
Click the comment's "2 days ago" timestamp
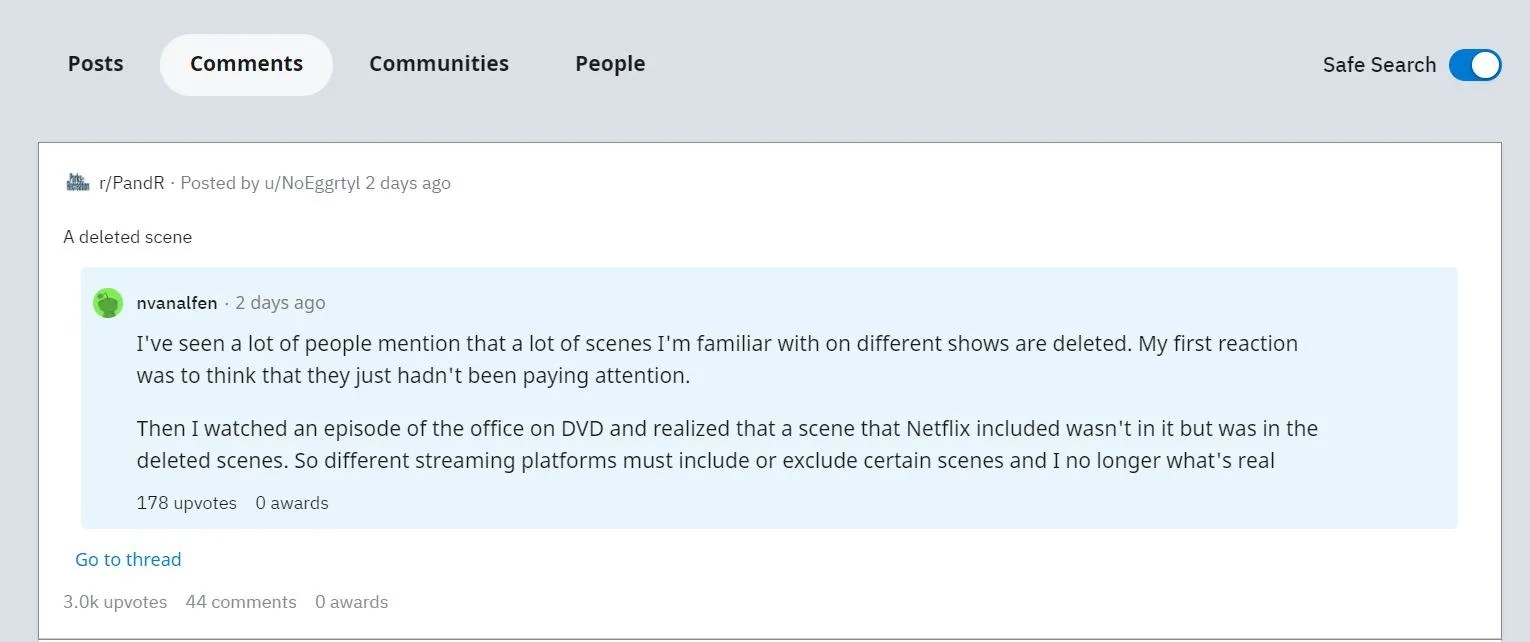point(280,303)
